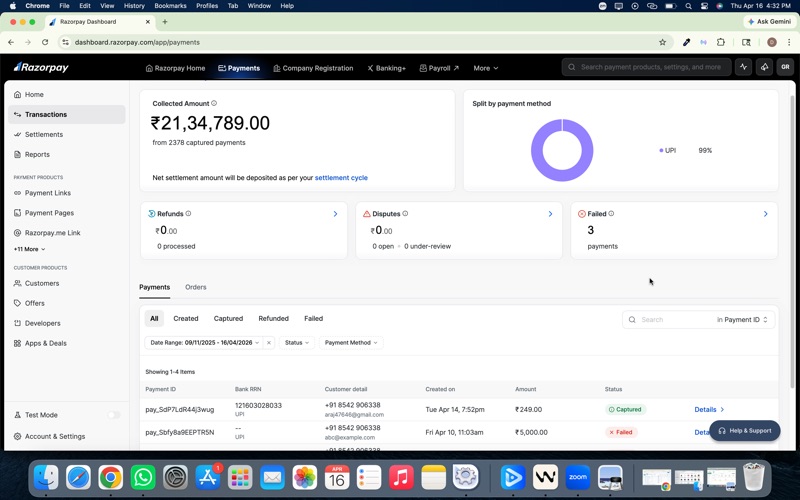Open Refunds card arrow
Image resolution: width=800 pixels, height=500 pixels.
tap(335, 214)
